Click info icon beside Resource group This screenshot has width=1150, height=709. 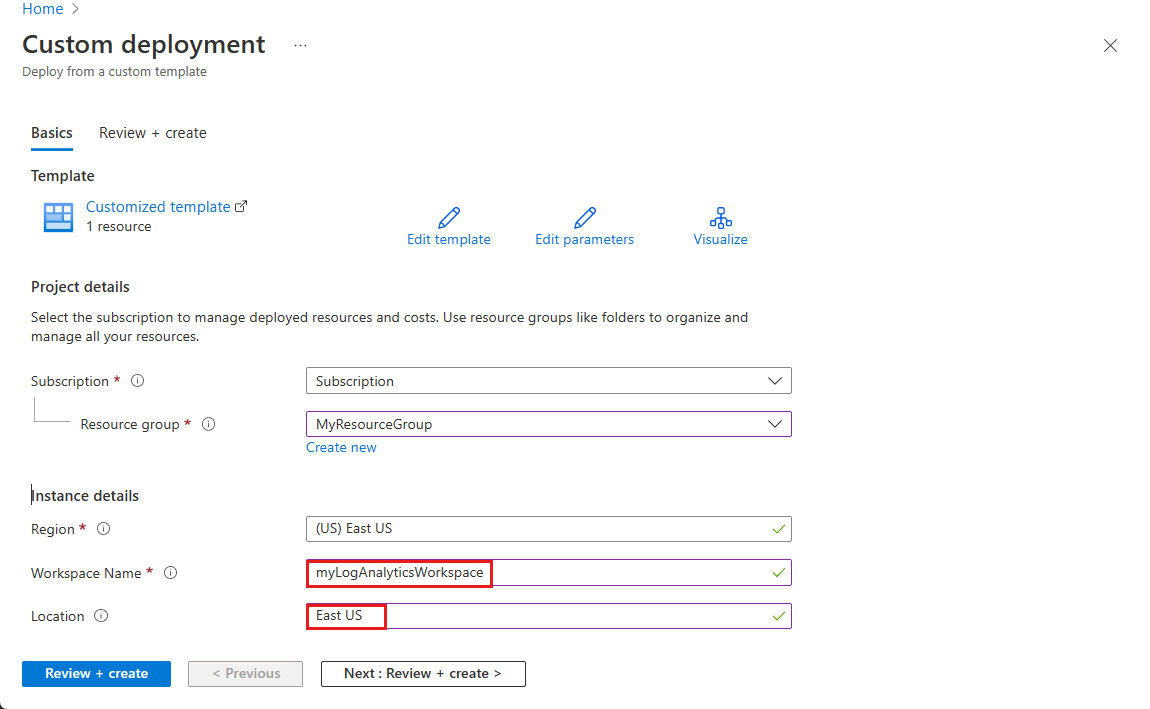pyautogui.click(x=209, y=424)
